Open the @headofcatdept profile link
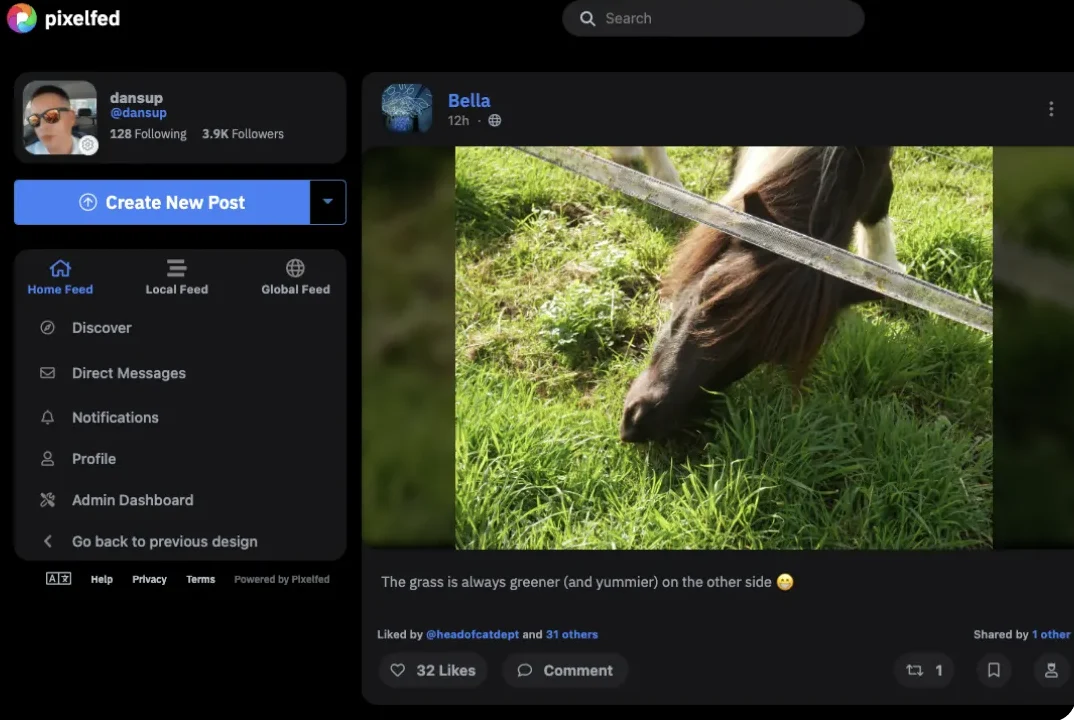 tap(473, 634)
